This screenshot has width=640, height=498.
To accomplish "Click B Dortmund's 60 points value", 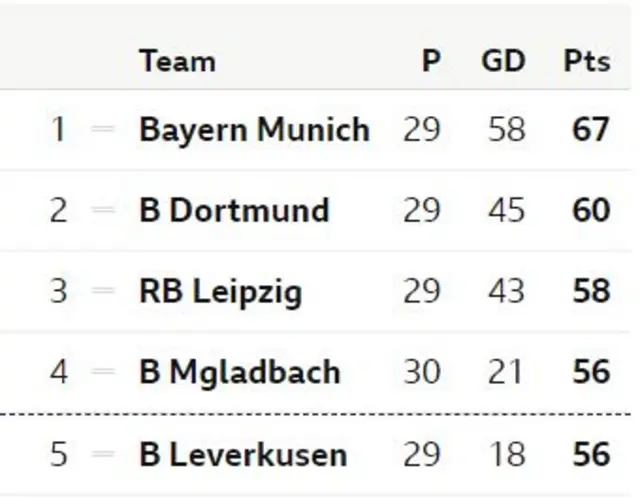I will tap(591, 210).
